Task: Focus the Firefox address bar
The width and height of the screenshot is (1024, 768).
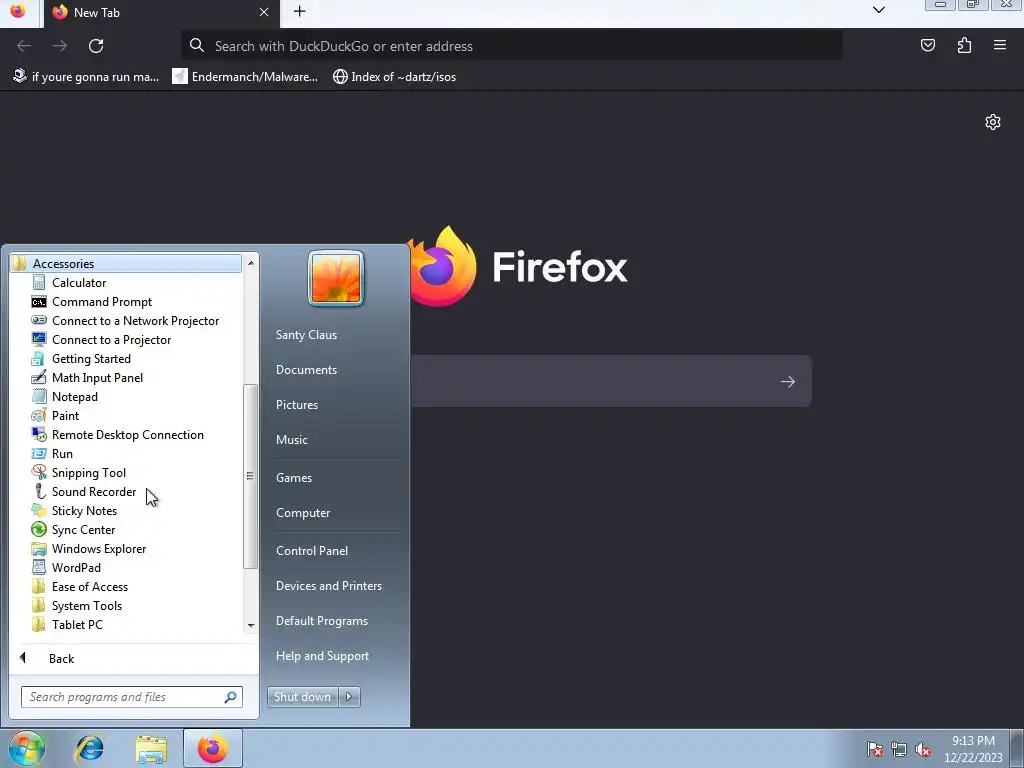Action: click(511, 46)
